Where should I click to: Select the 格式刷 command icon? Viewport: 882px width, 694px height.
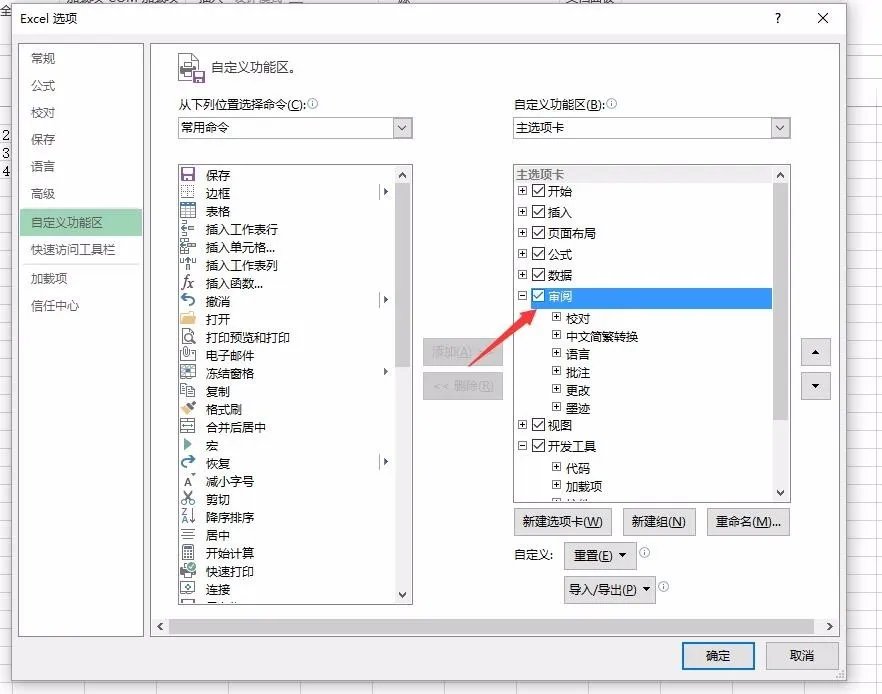[190, 409]
